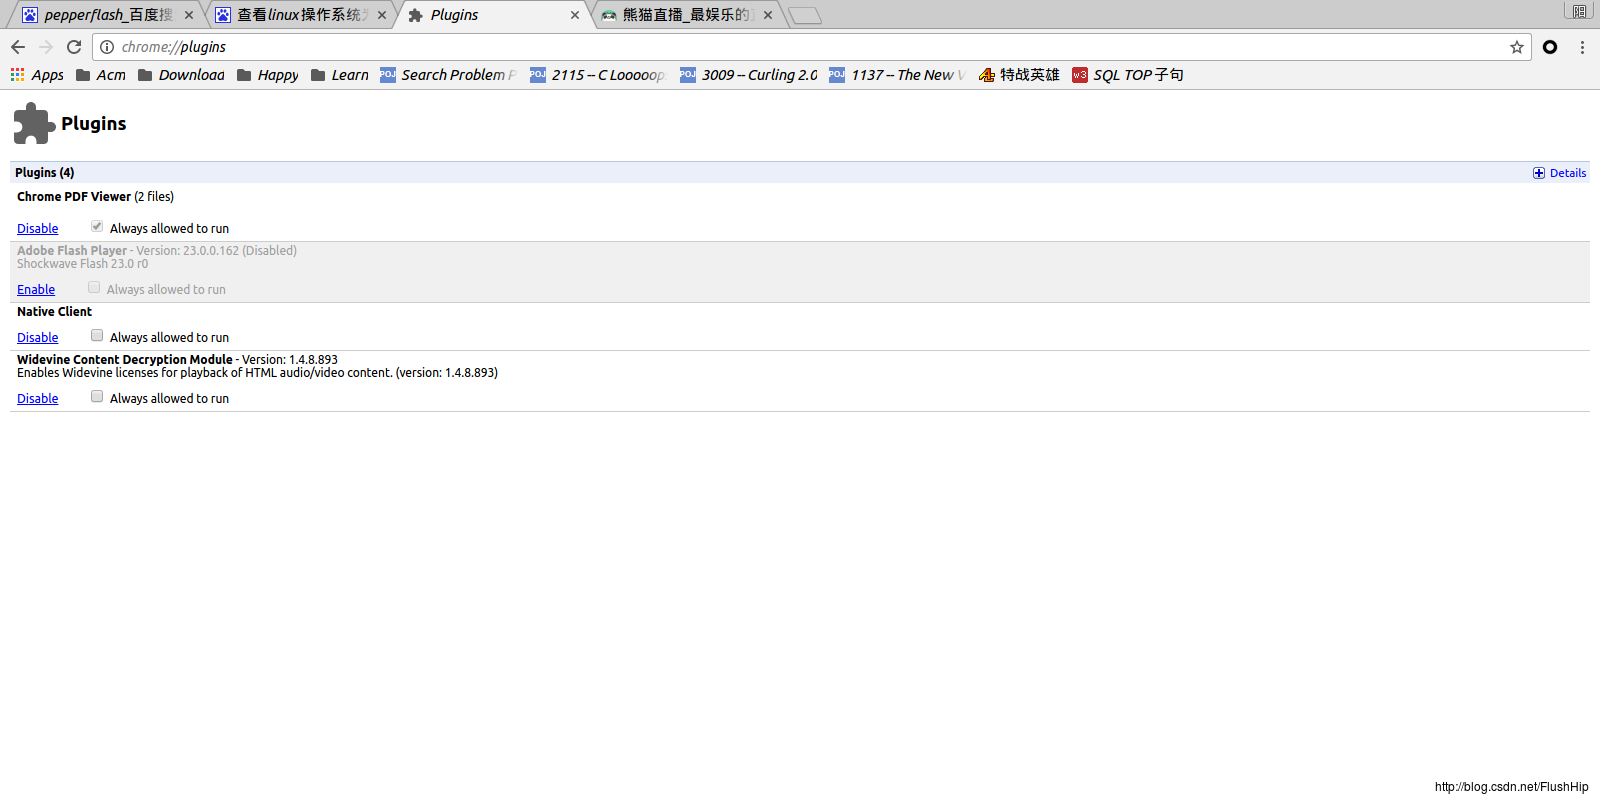Close the 查看linux操作系统 tab
Screen dimensions: 1600x804
pos(382,15)
